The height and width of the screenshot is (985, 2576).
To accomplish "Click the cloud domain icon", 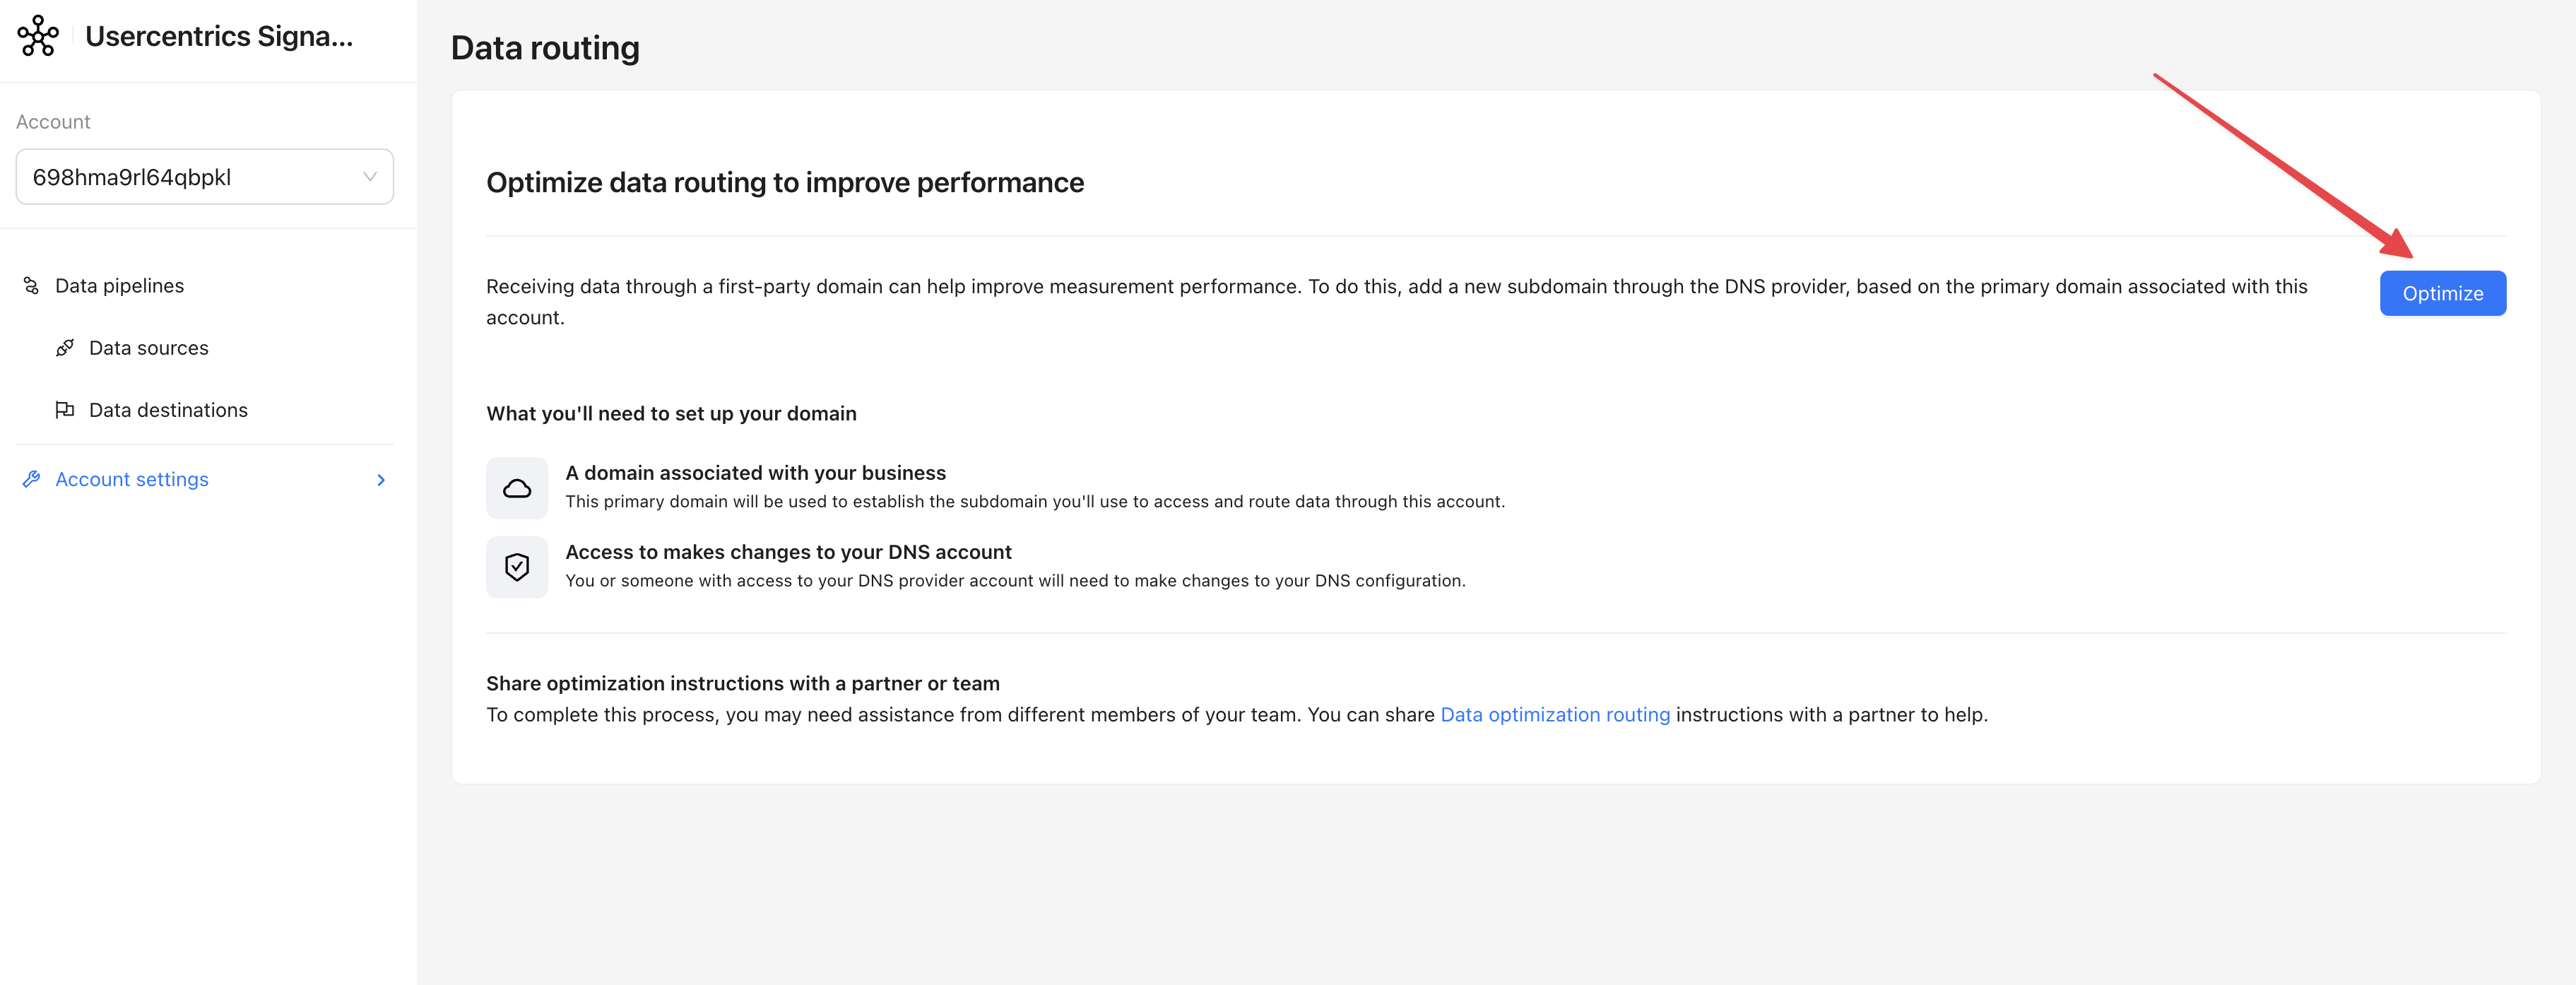I will (x=516, y=488).
